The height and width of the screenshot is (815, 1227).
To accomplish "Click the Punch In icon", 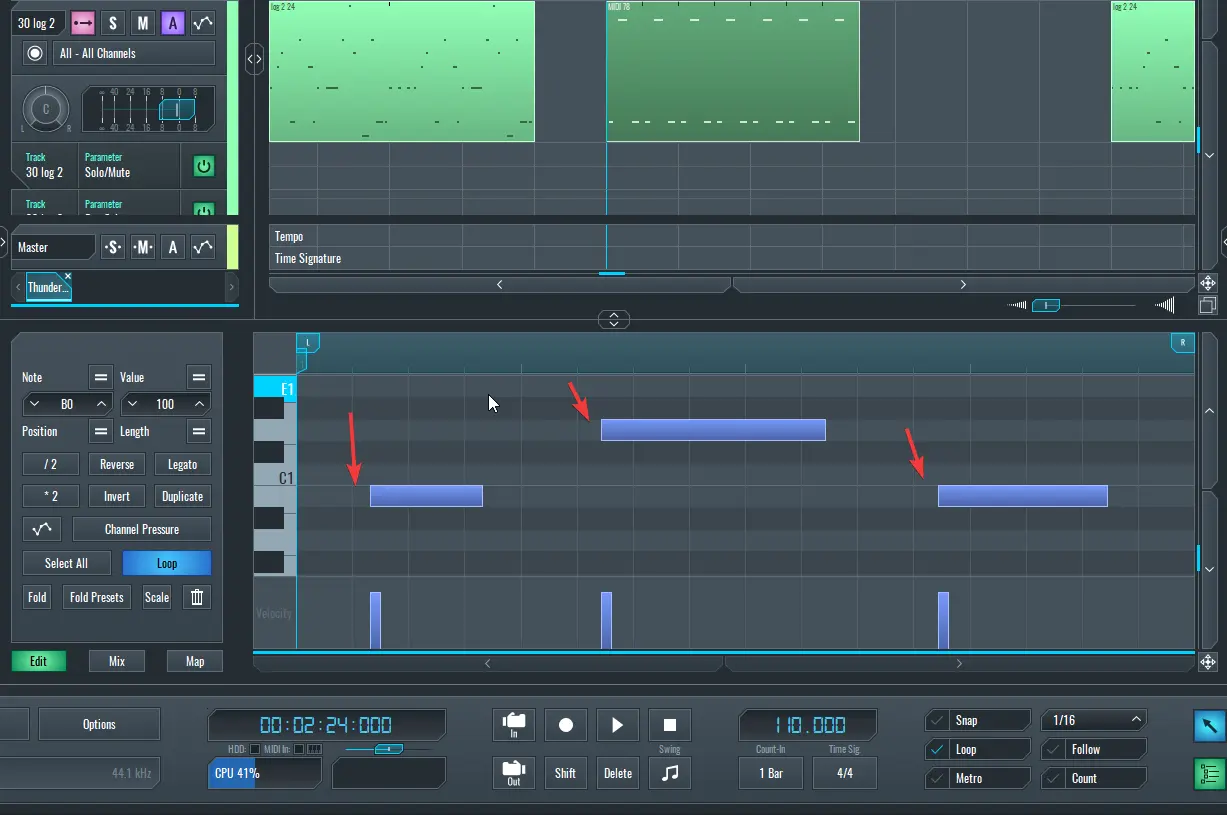I will pos(514,724).
